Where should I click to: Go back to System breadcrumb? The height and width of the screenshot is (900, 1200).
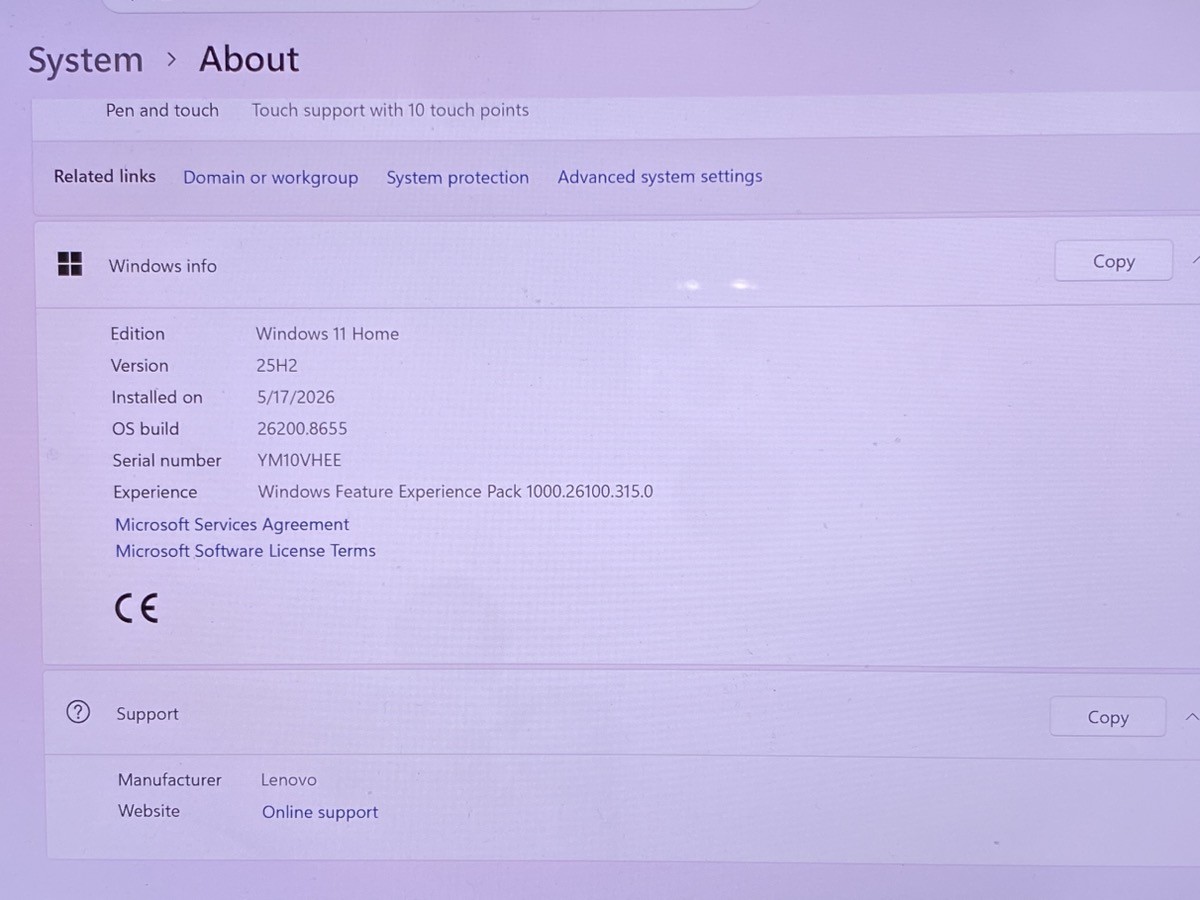coord(85,60)
